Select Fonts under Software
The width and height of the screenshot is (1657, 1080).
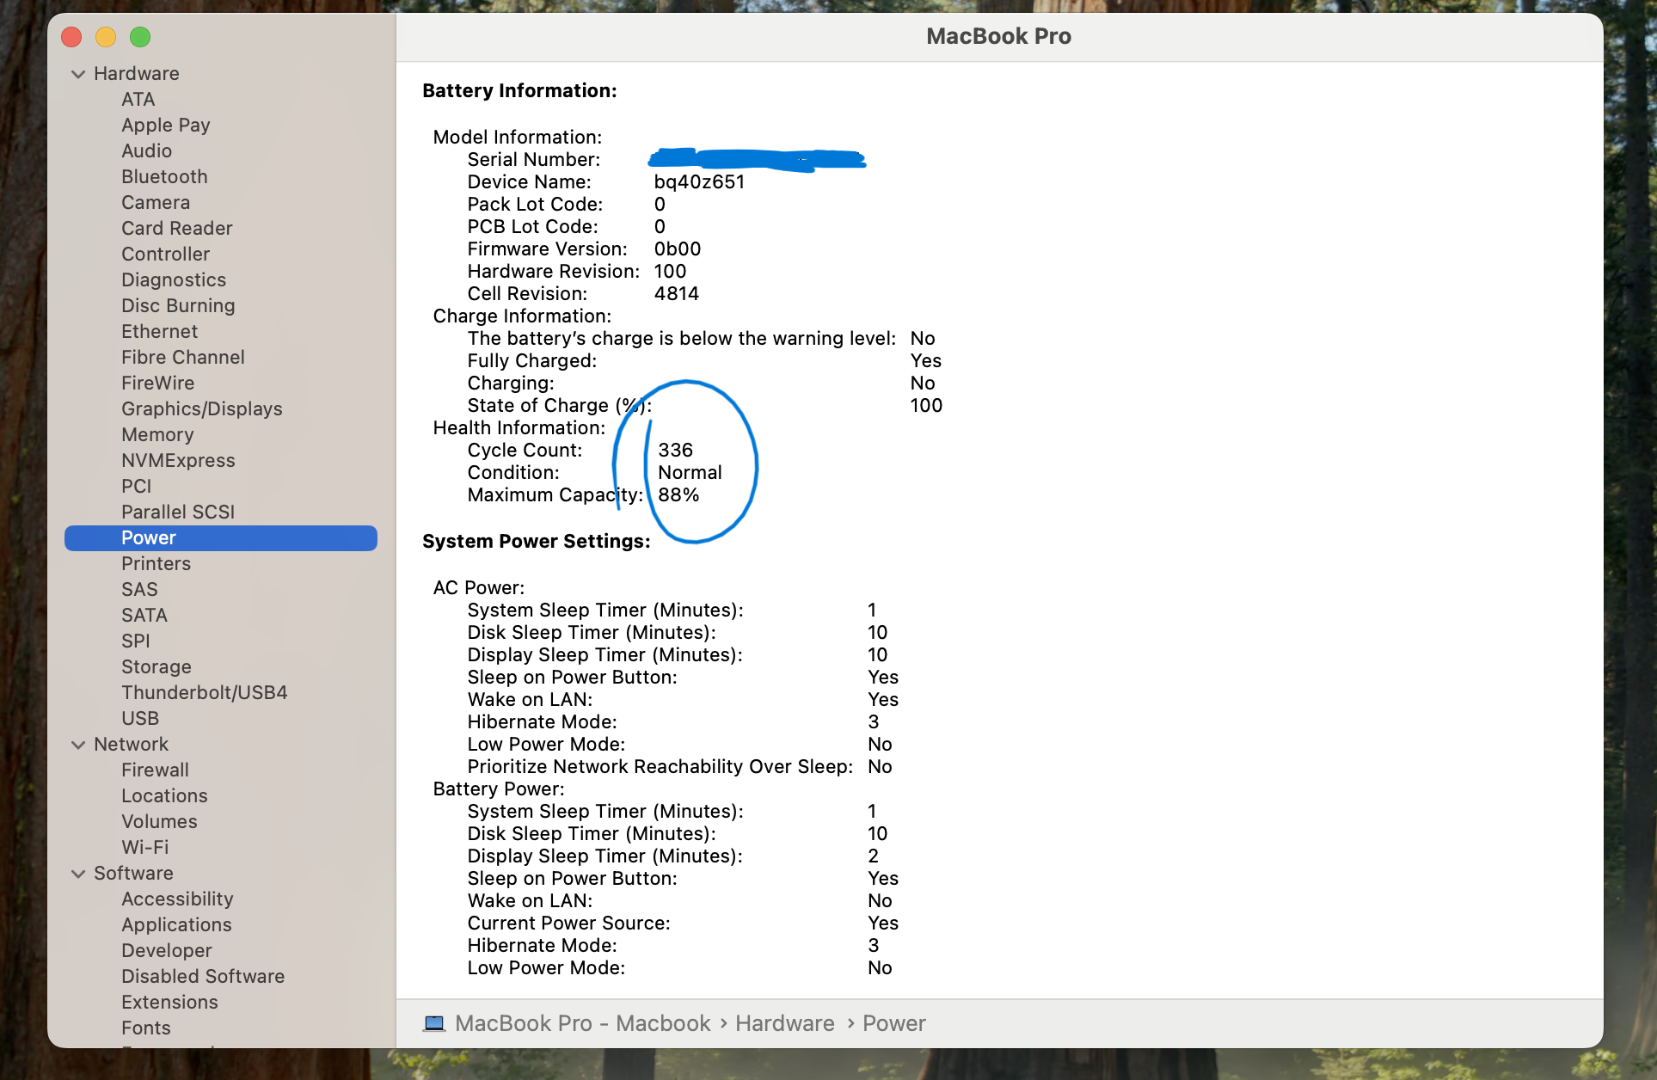(146, 1028)
